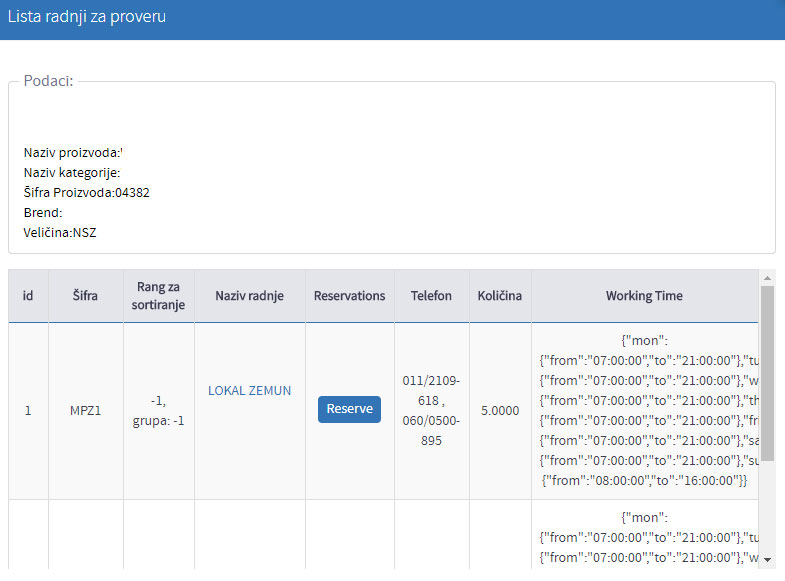785x581 pixels.
Task: Click the Reservations column header
Action: click(x=349, y=296)
